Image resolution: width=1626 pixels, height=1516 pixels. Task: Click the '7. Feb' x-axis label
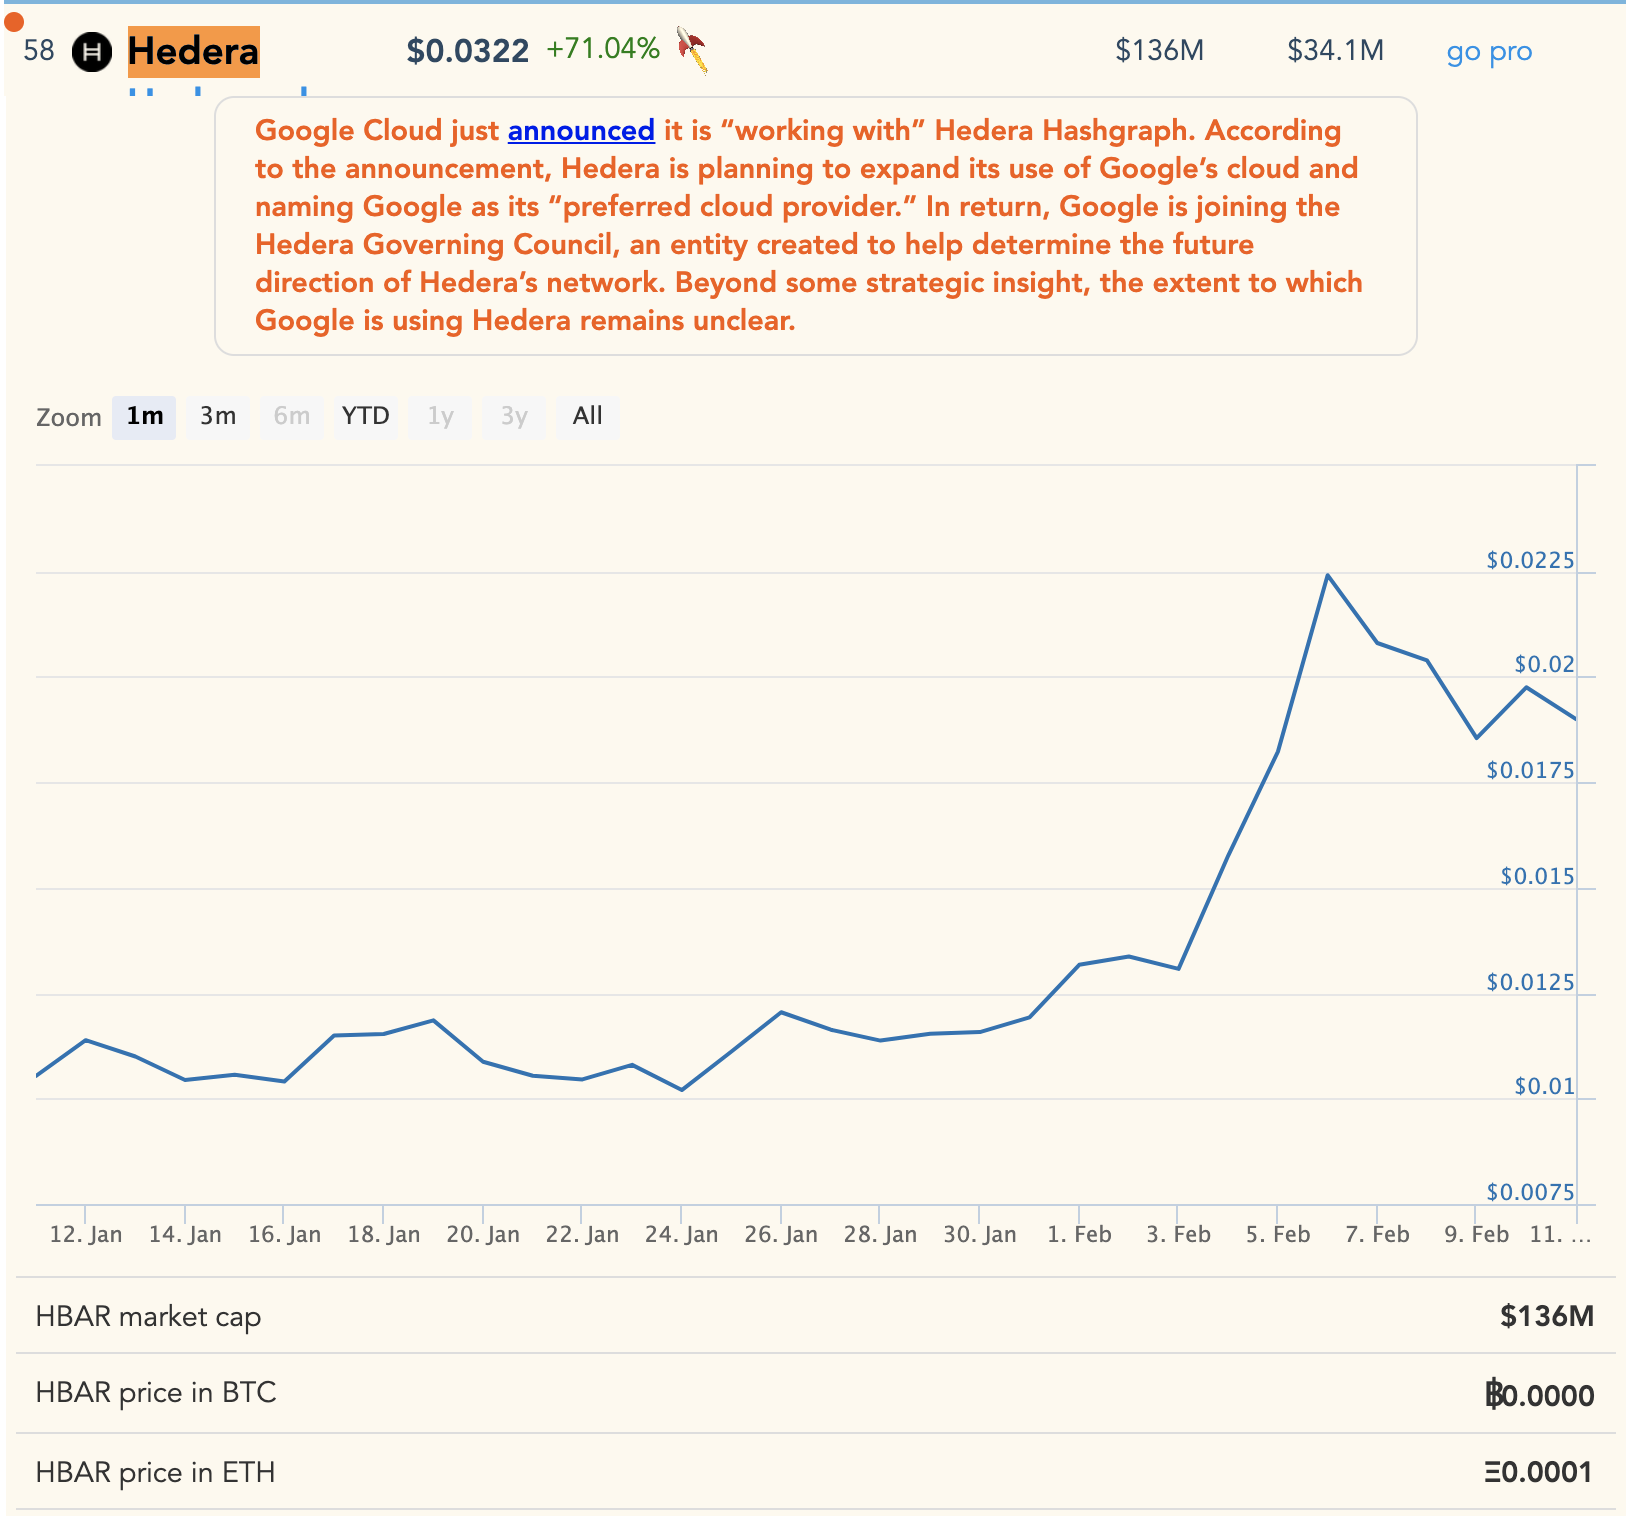click(1377, 1235)
